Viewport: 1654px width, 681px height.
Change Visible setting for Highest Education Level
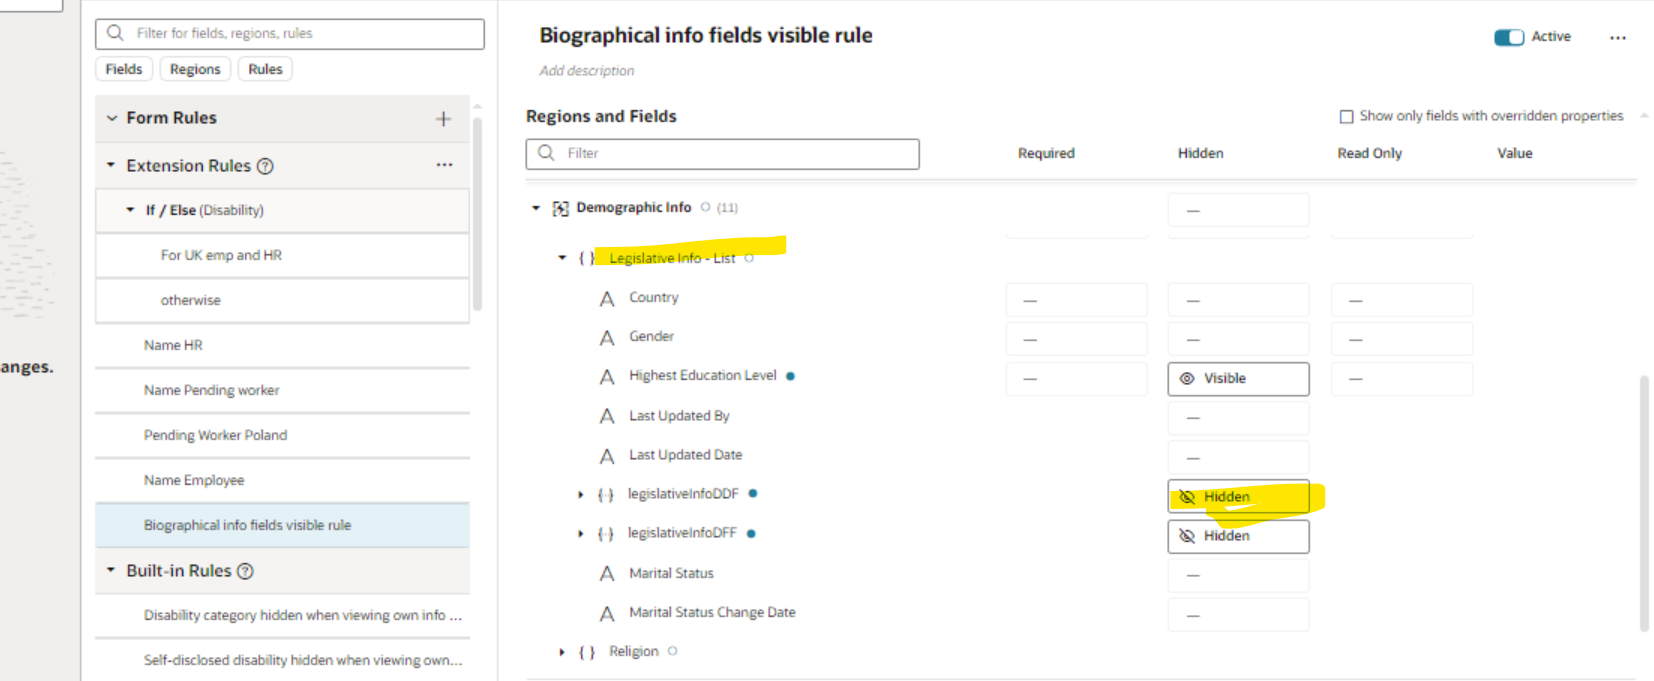pyautogui.click(x=1238, y=379)
